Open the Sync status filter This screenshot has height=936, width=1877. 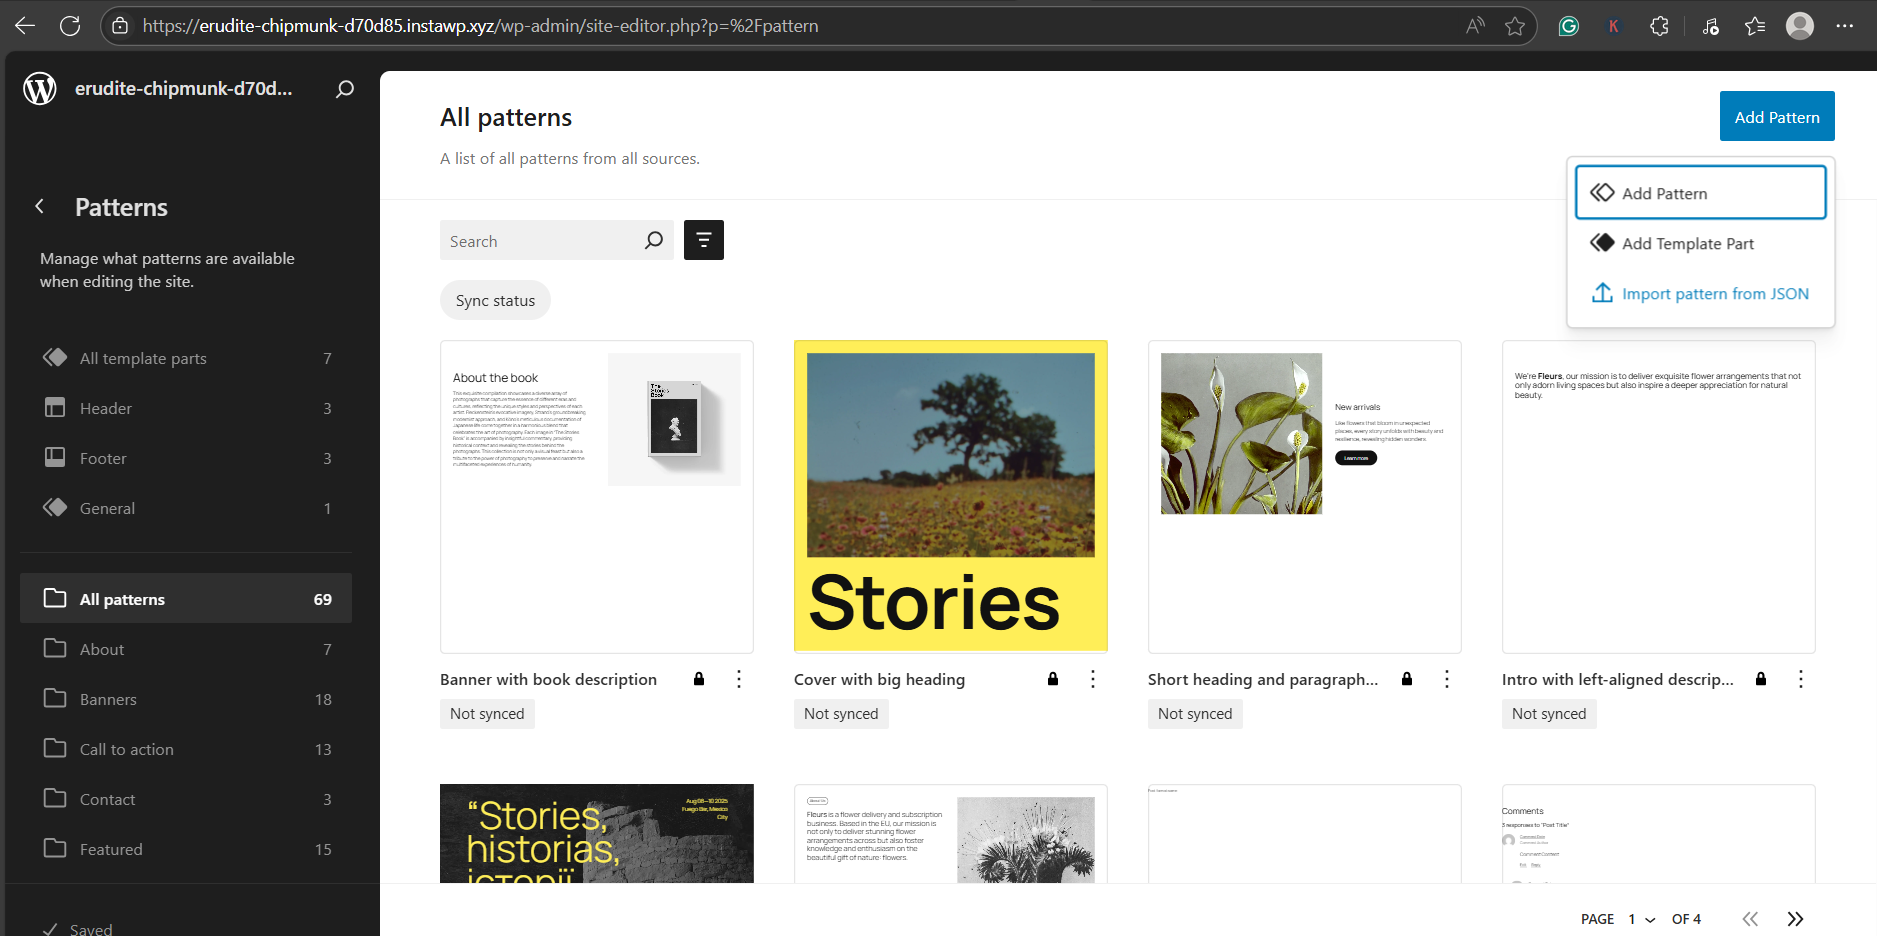pyautogui.click(x=495, y=300)
